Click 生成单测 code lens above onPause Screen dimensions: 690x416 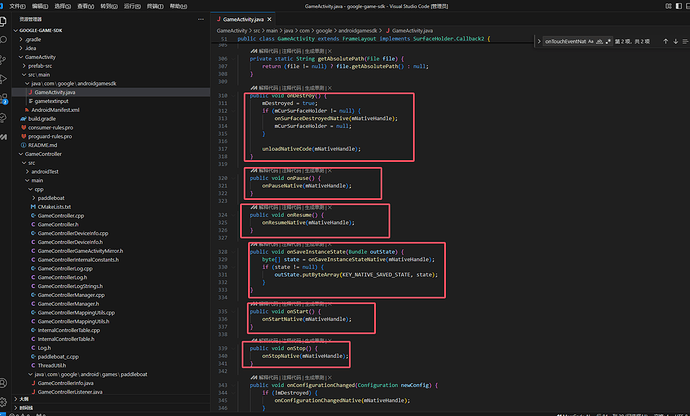pos(315,171)
